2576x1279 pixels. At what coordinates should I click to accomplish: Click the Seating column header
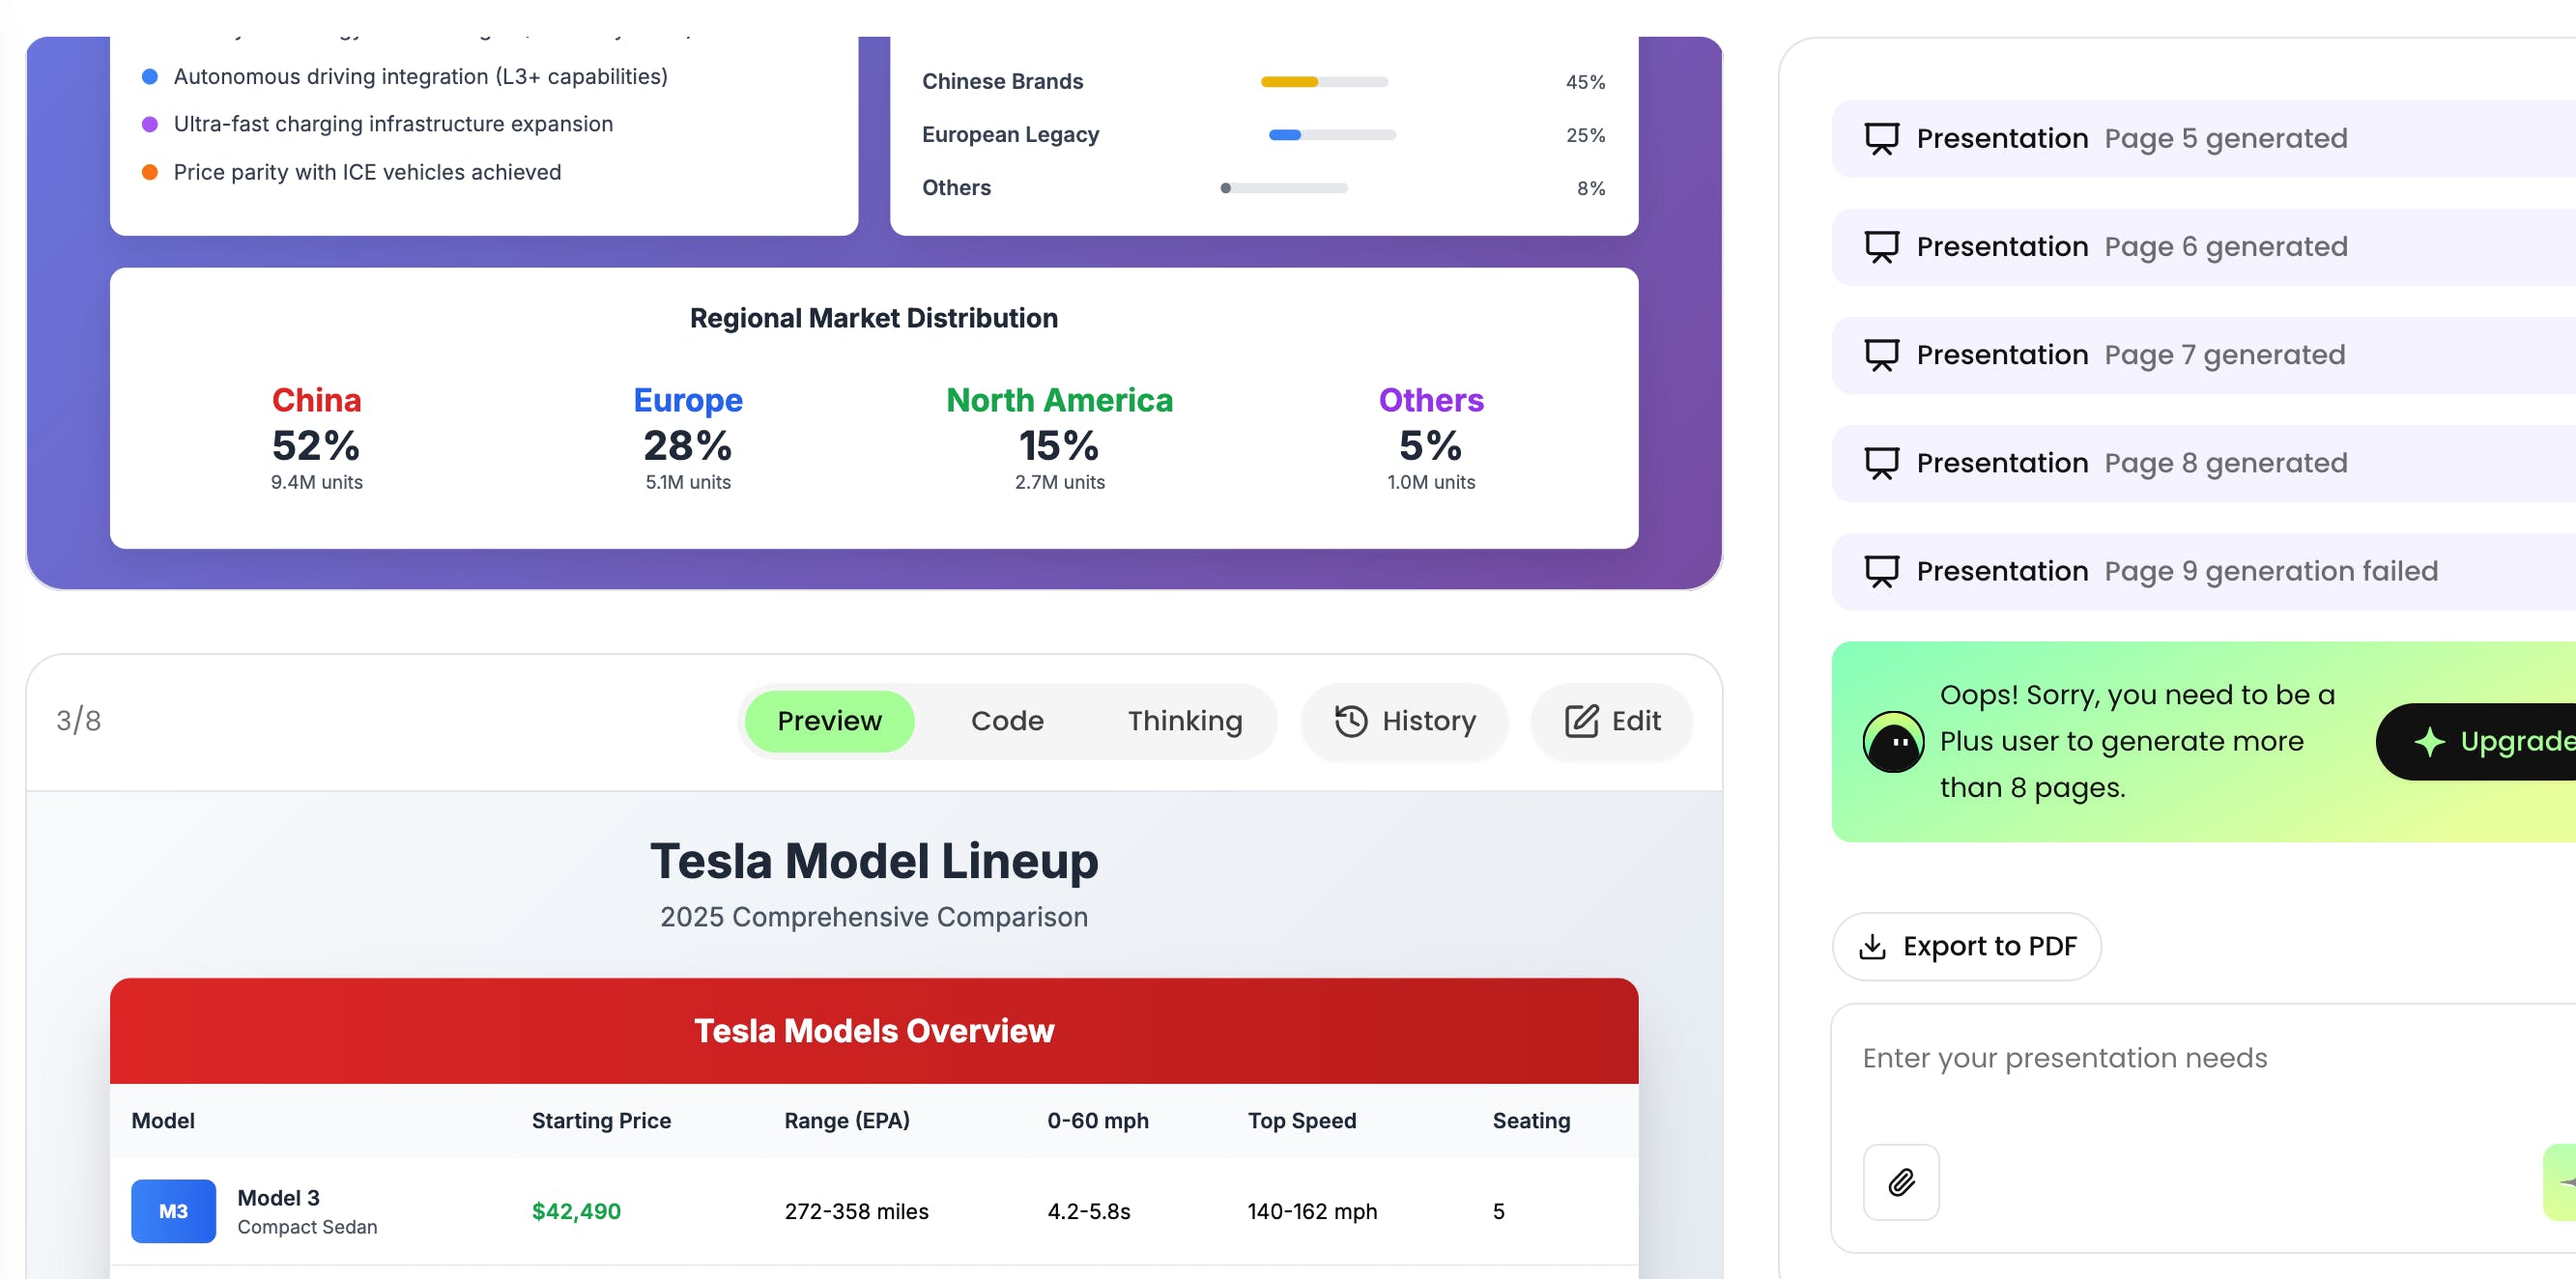coord(1531,1121)
